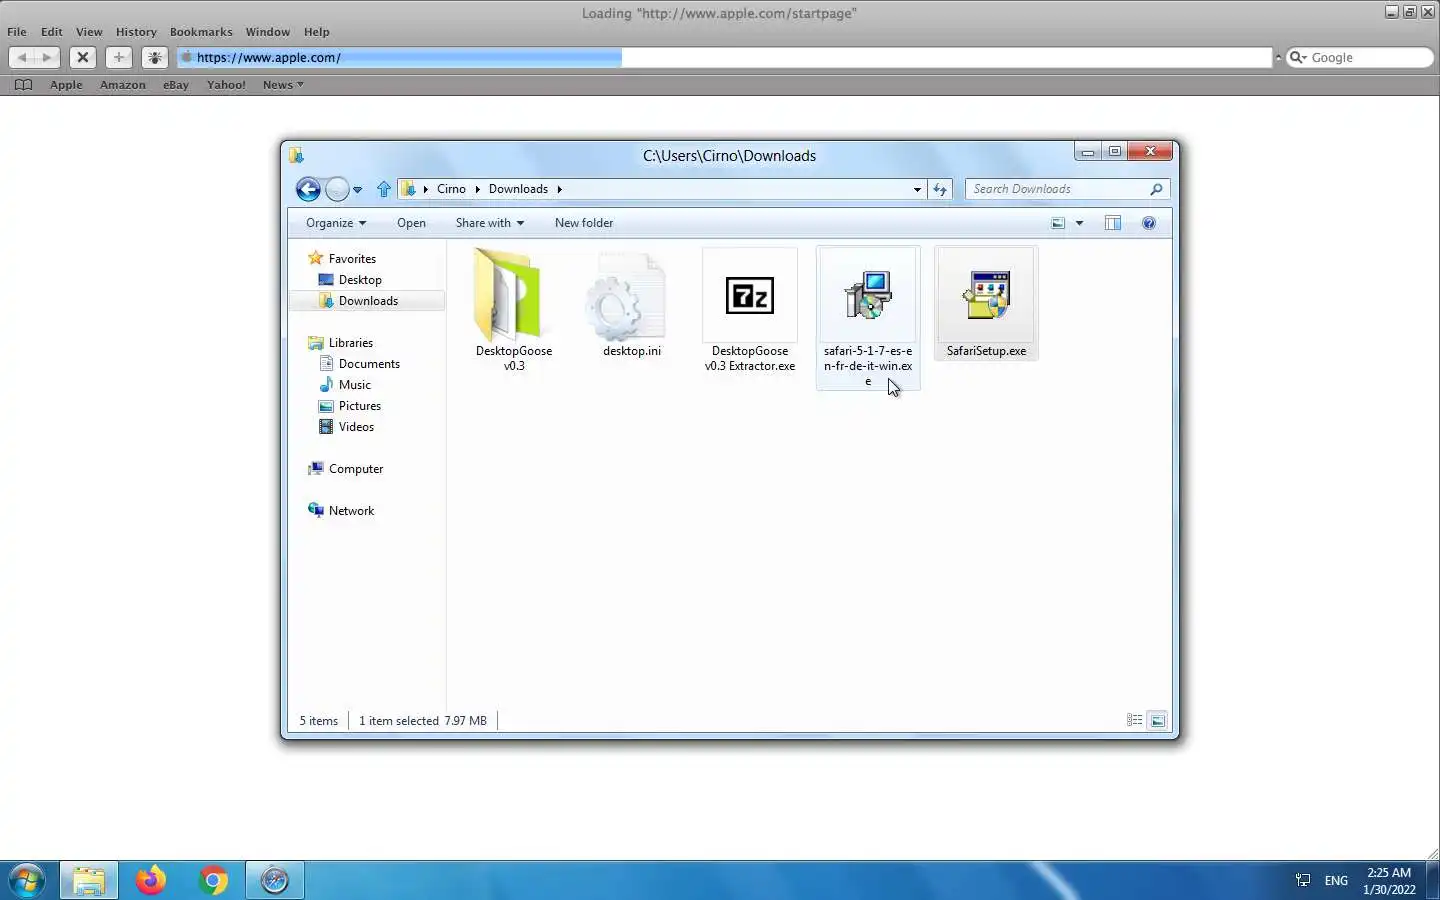Open News bookmarks dropdown
This screenshot has height=900, width=1440.
tap(283, 85)
